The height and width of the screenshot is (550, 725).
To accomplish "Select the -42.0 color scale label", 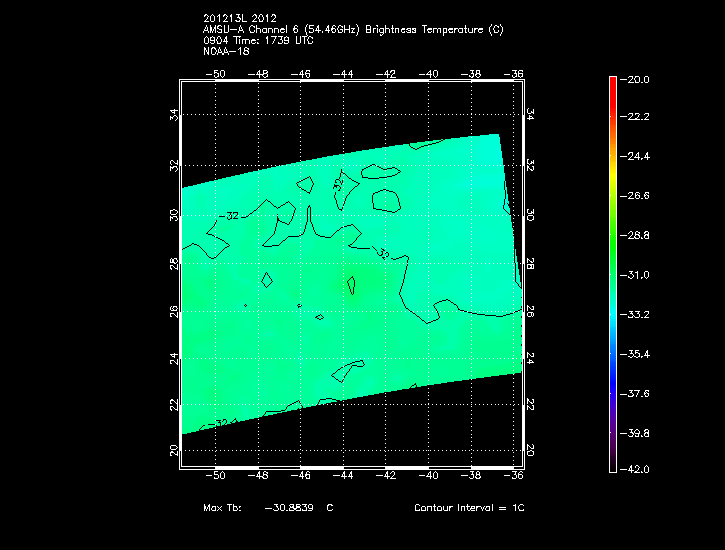I will [x=637, y=469].
